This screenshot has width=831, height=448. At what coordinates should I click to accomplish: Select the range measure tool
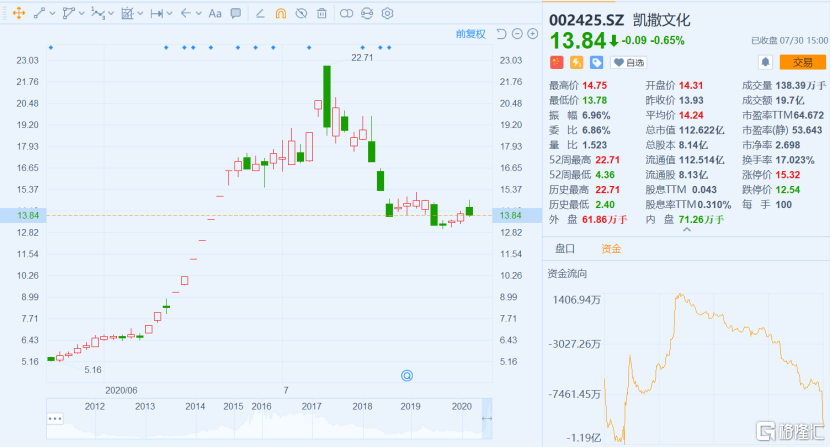(156, 13)
